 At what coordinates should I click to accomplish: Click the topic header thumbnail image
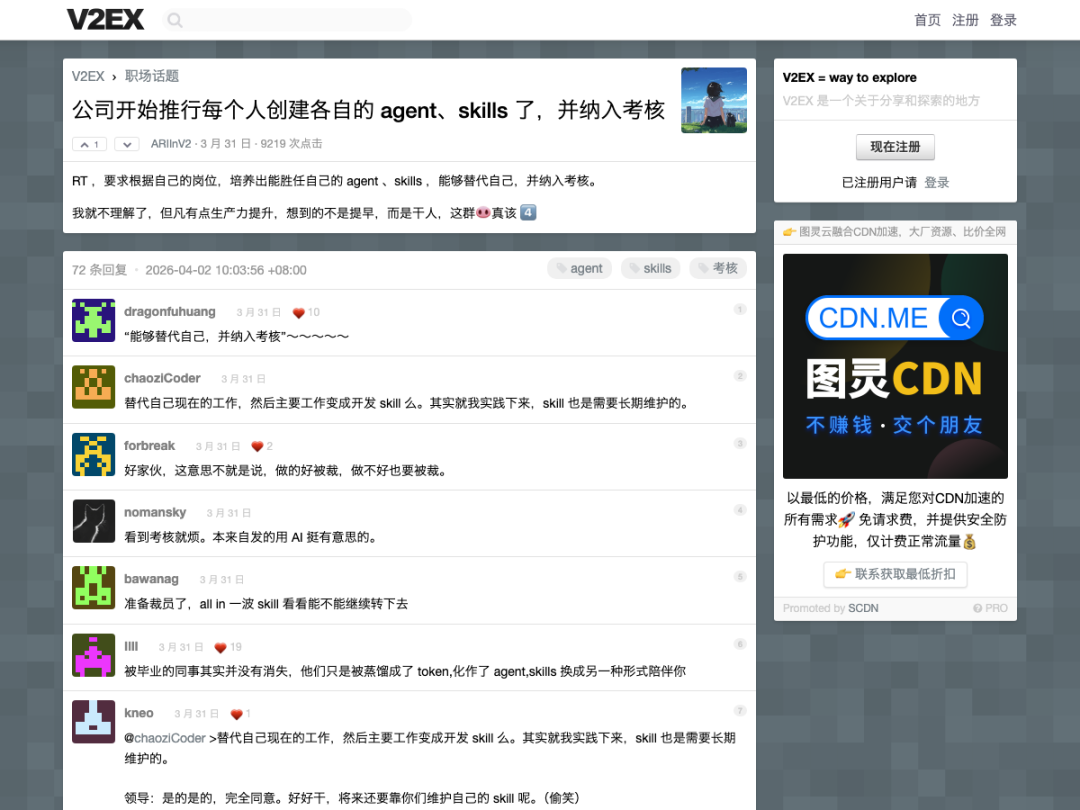[x=713, y=100]
